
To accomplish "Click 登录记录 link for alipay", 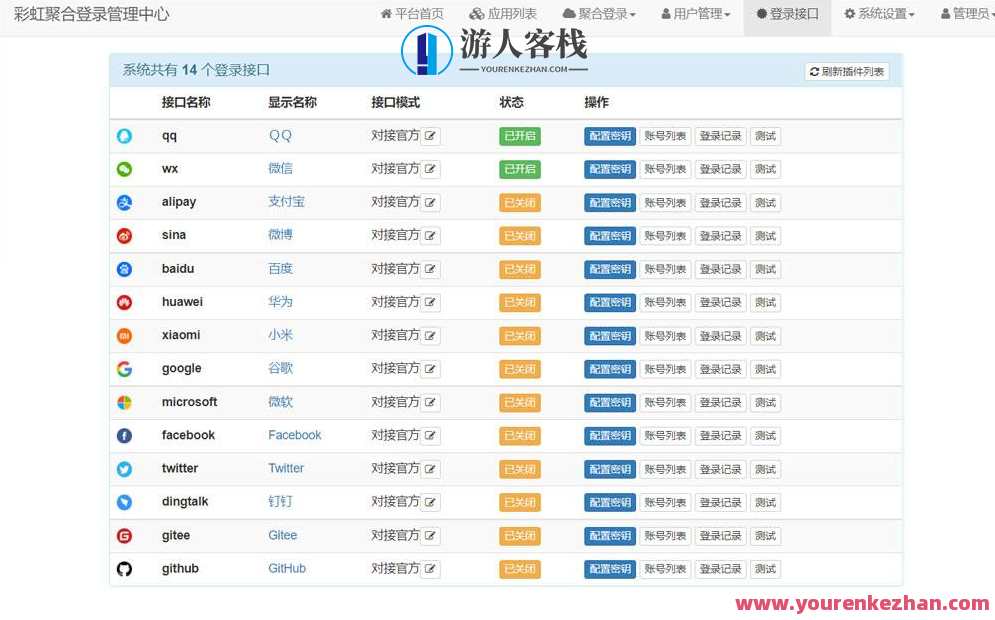I will (x=720, y=202).
